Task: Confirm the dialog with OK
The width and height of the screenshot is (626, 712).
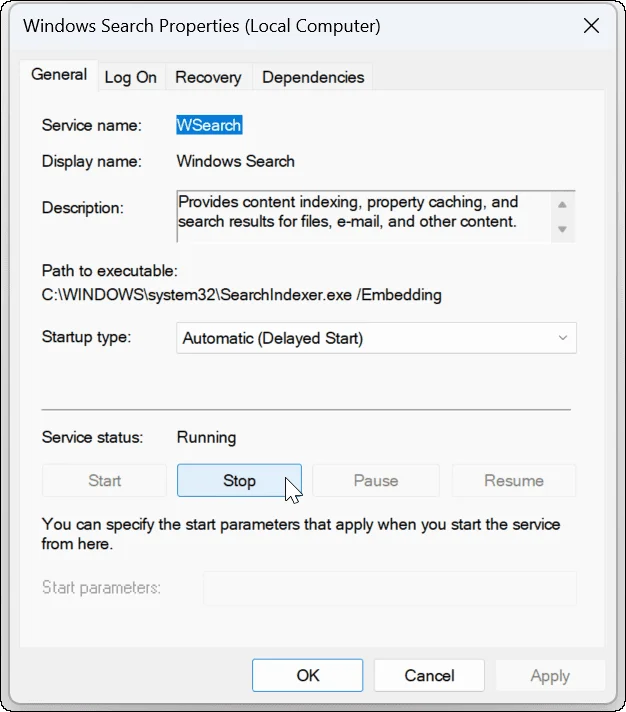Action: pyautogui.click(x=308, y=675)
